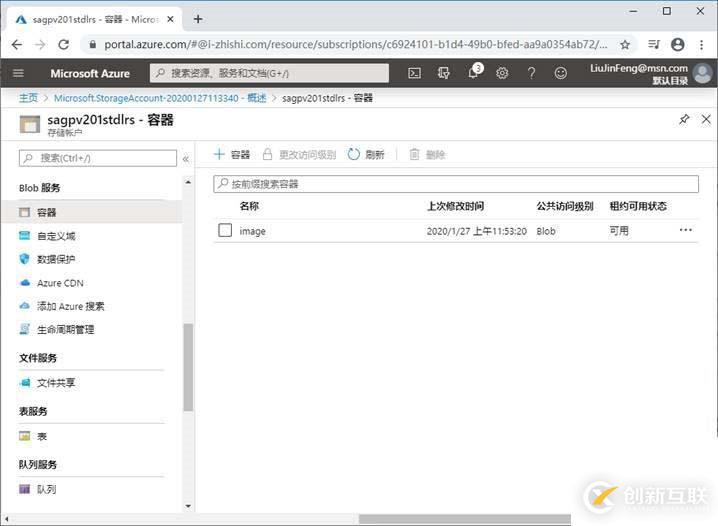Open Azure CDN menu item
718x526 pixels.
[60, 283]
